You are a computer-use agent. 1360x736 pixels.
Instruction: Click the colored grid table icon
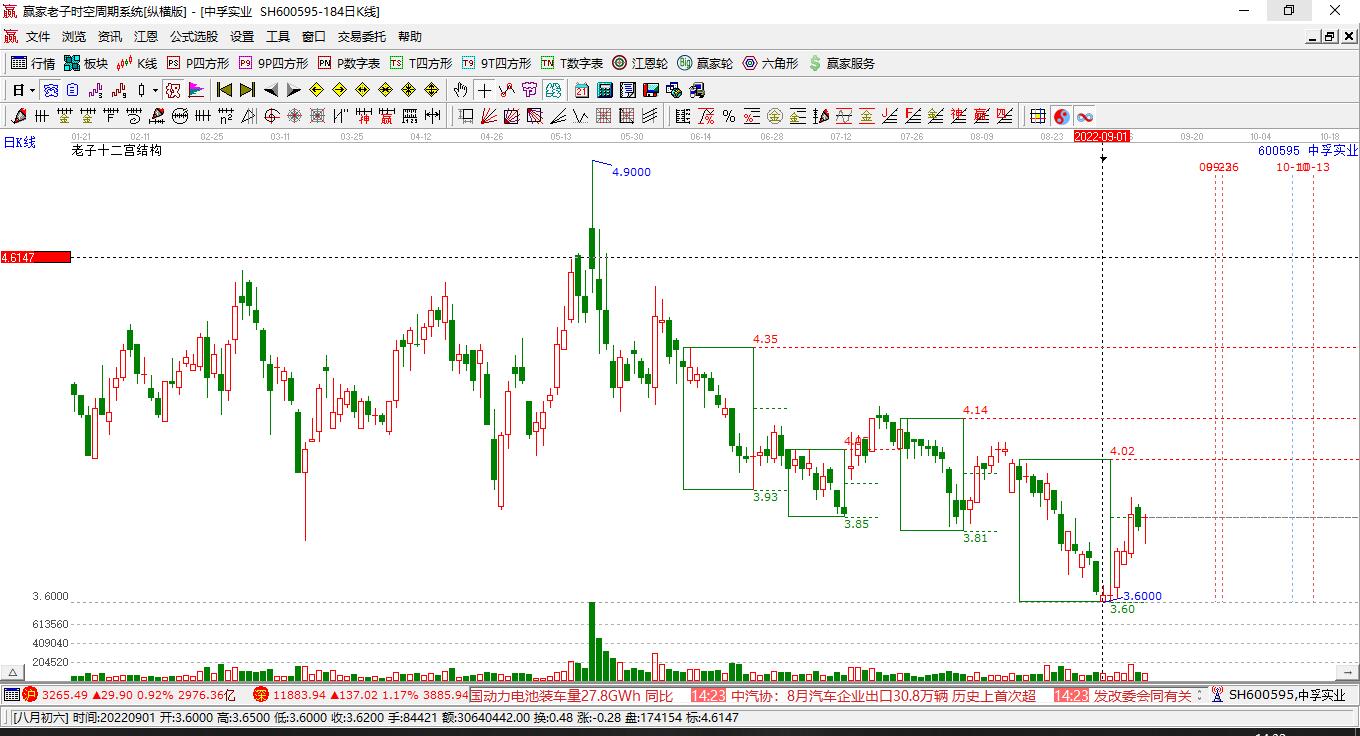pyautogui.click(x=1038, y=116)
